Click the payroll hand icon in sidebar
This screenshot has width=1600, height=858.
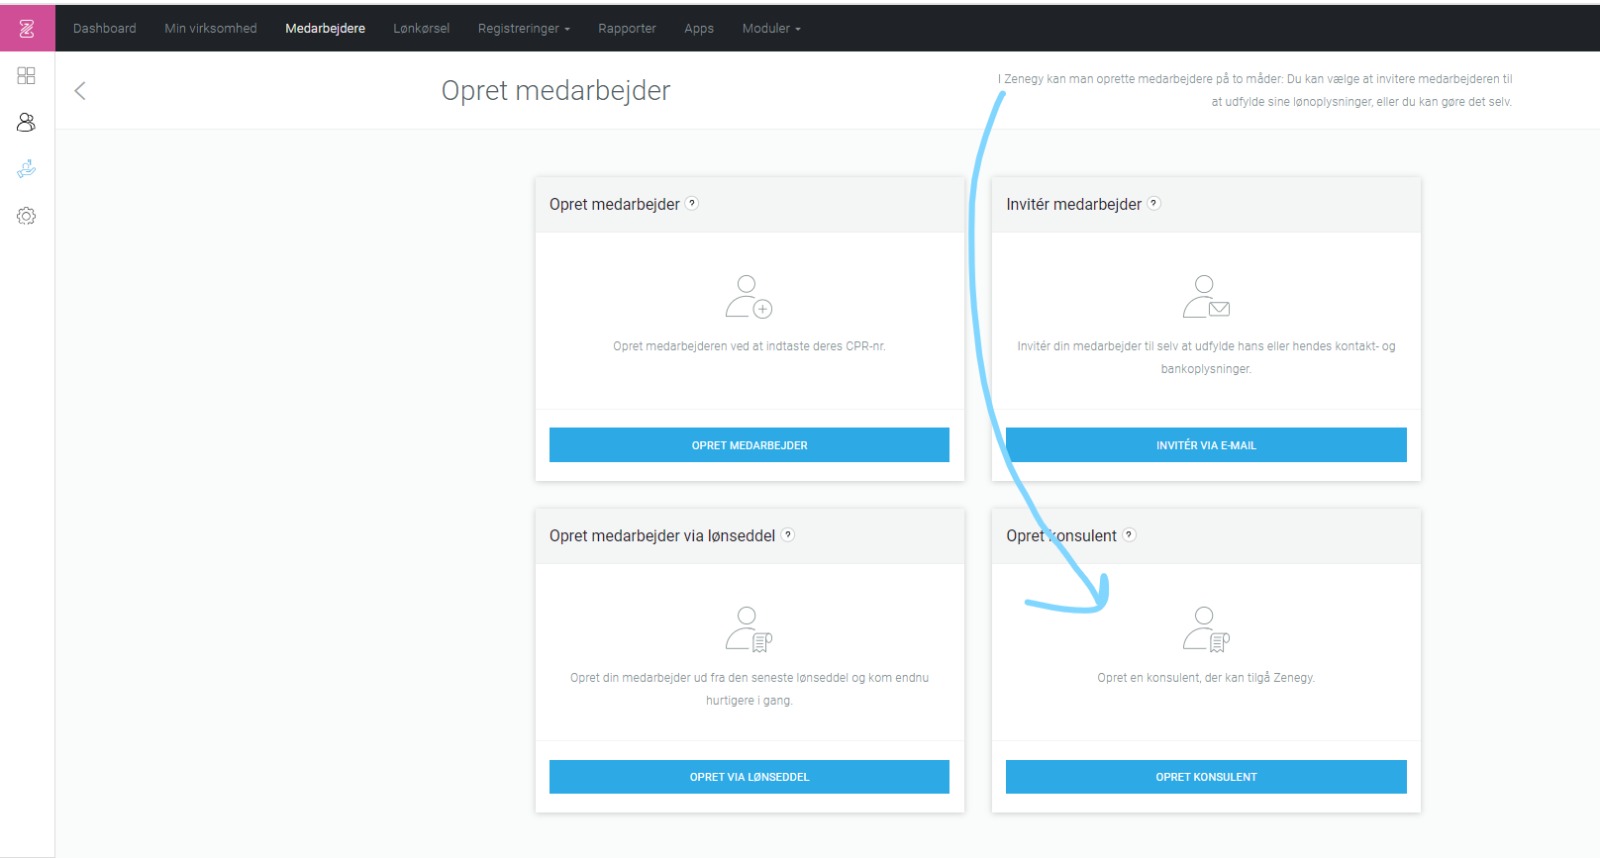point(27,169)
